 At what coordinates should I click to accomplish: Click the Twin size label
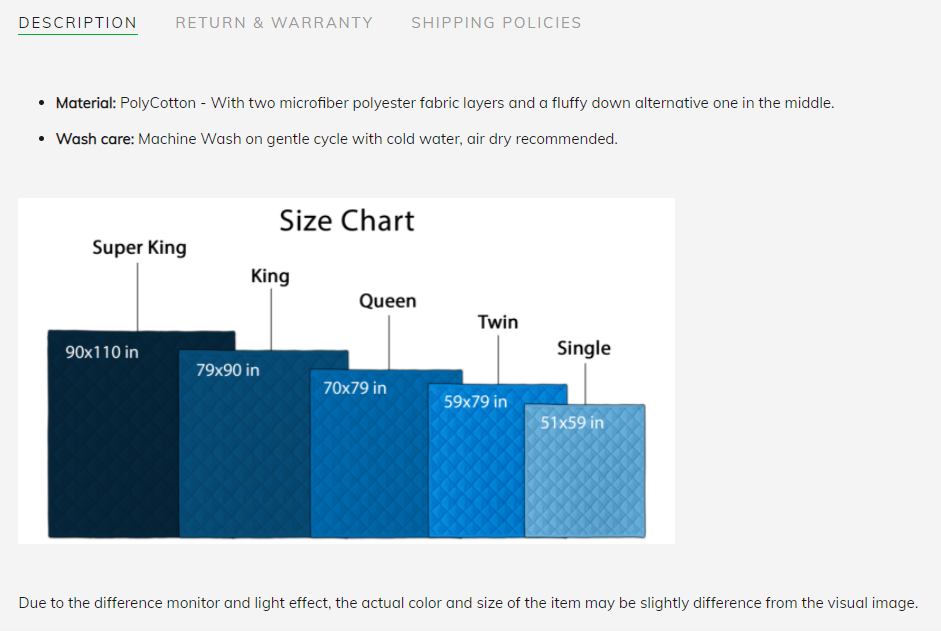click(498, 322)
